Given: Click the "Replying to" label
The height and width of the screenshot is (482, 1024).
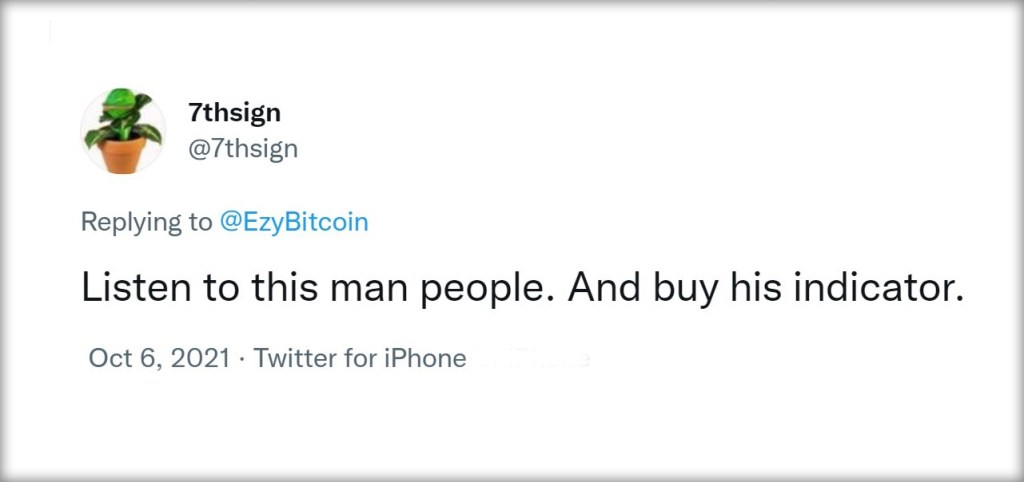Looking at the screenshot, I should (146, 222).
